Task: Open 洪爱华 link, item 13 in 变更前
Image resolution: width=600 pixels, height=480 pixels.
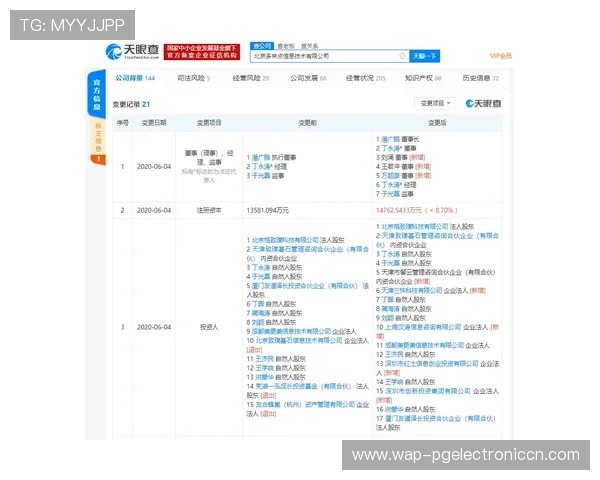Action: [x=264, y=377]
